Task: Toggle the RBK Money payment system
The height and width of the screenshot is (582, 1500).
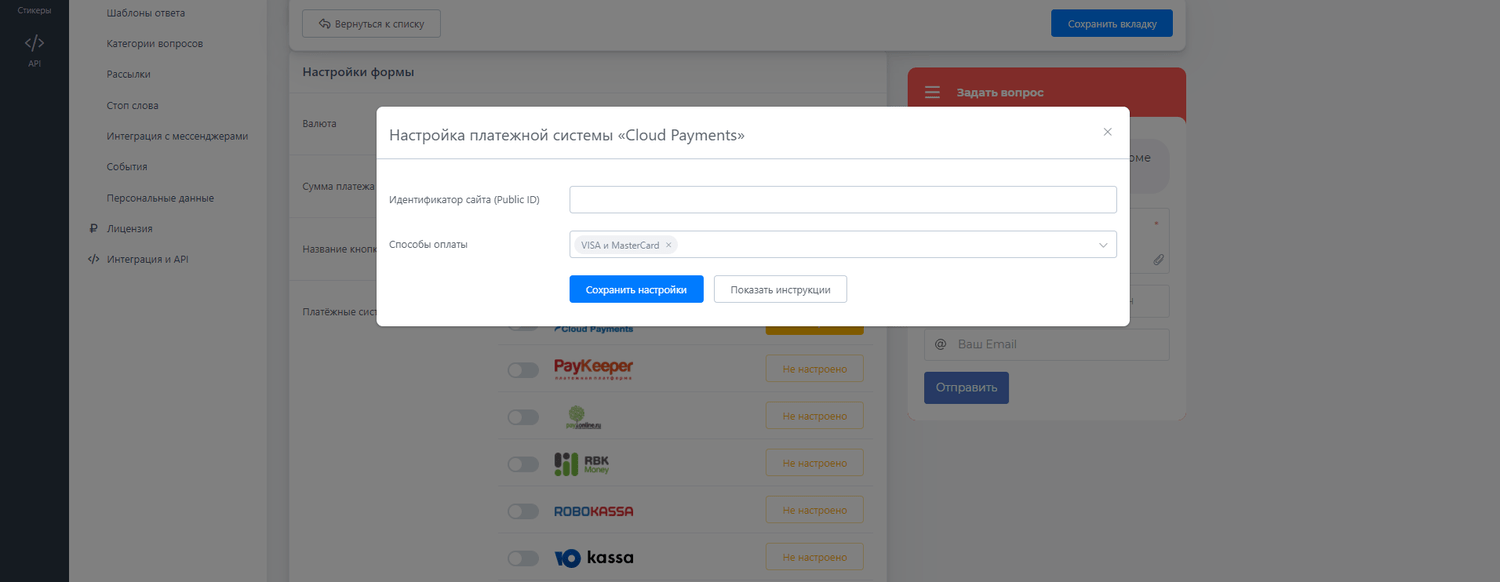Action: pos(523,464)
